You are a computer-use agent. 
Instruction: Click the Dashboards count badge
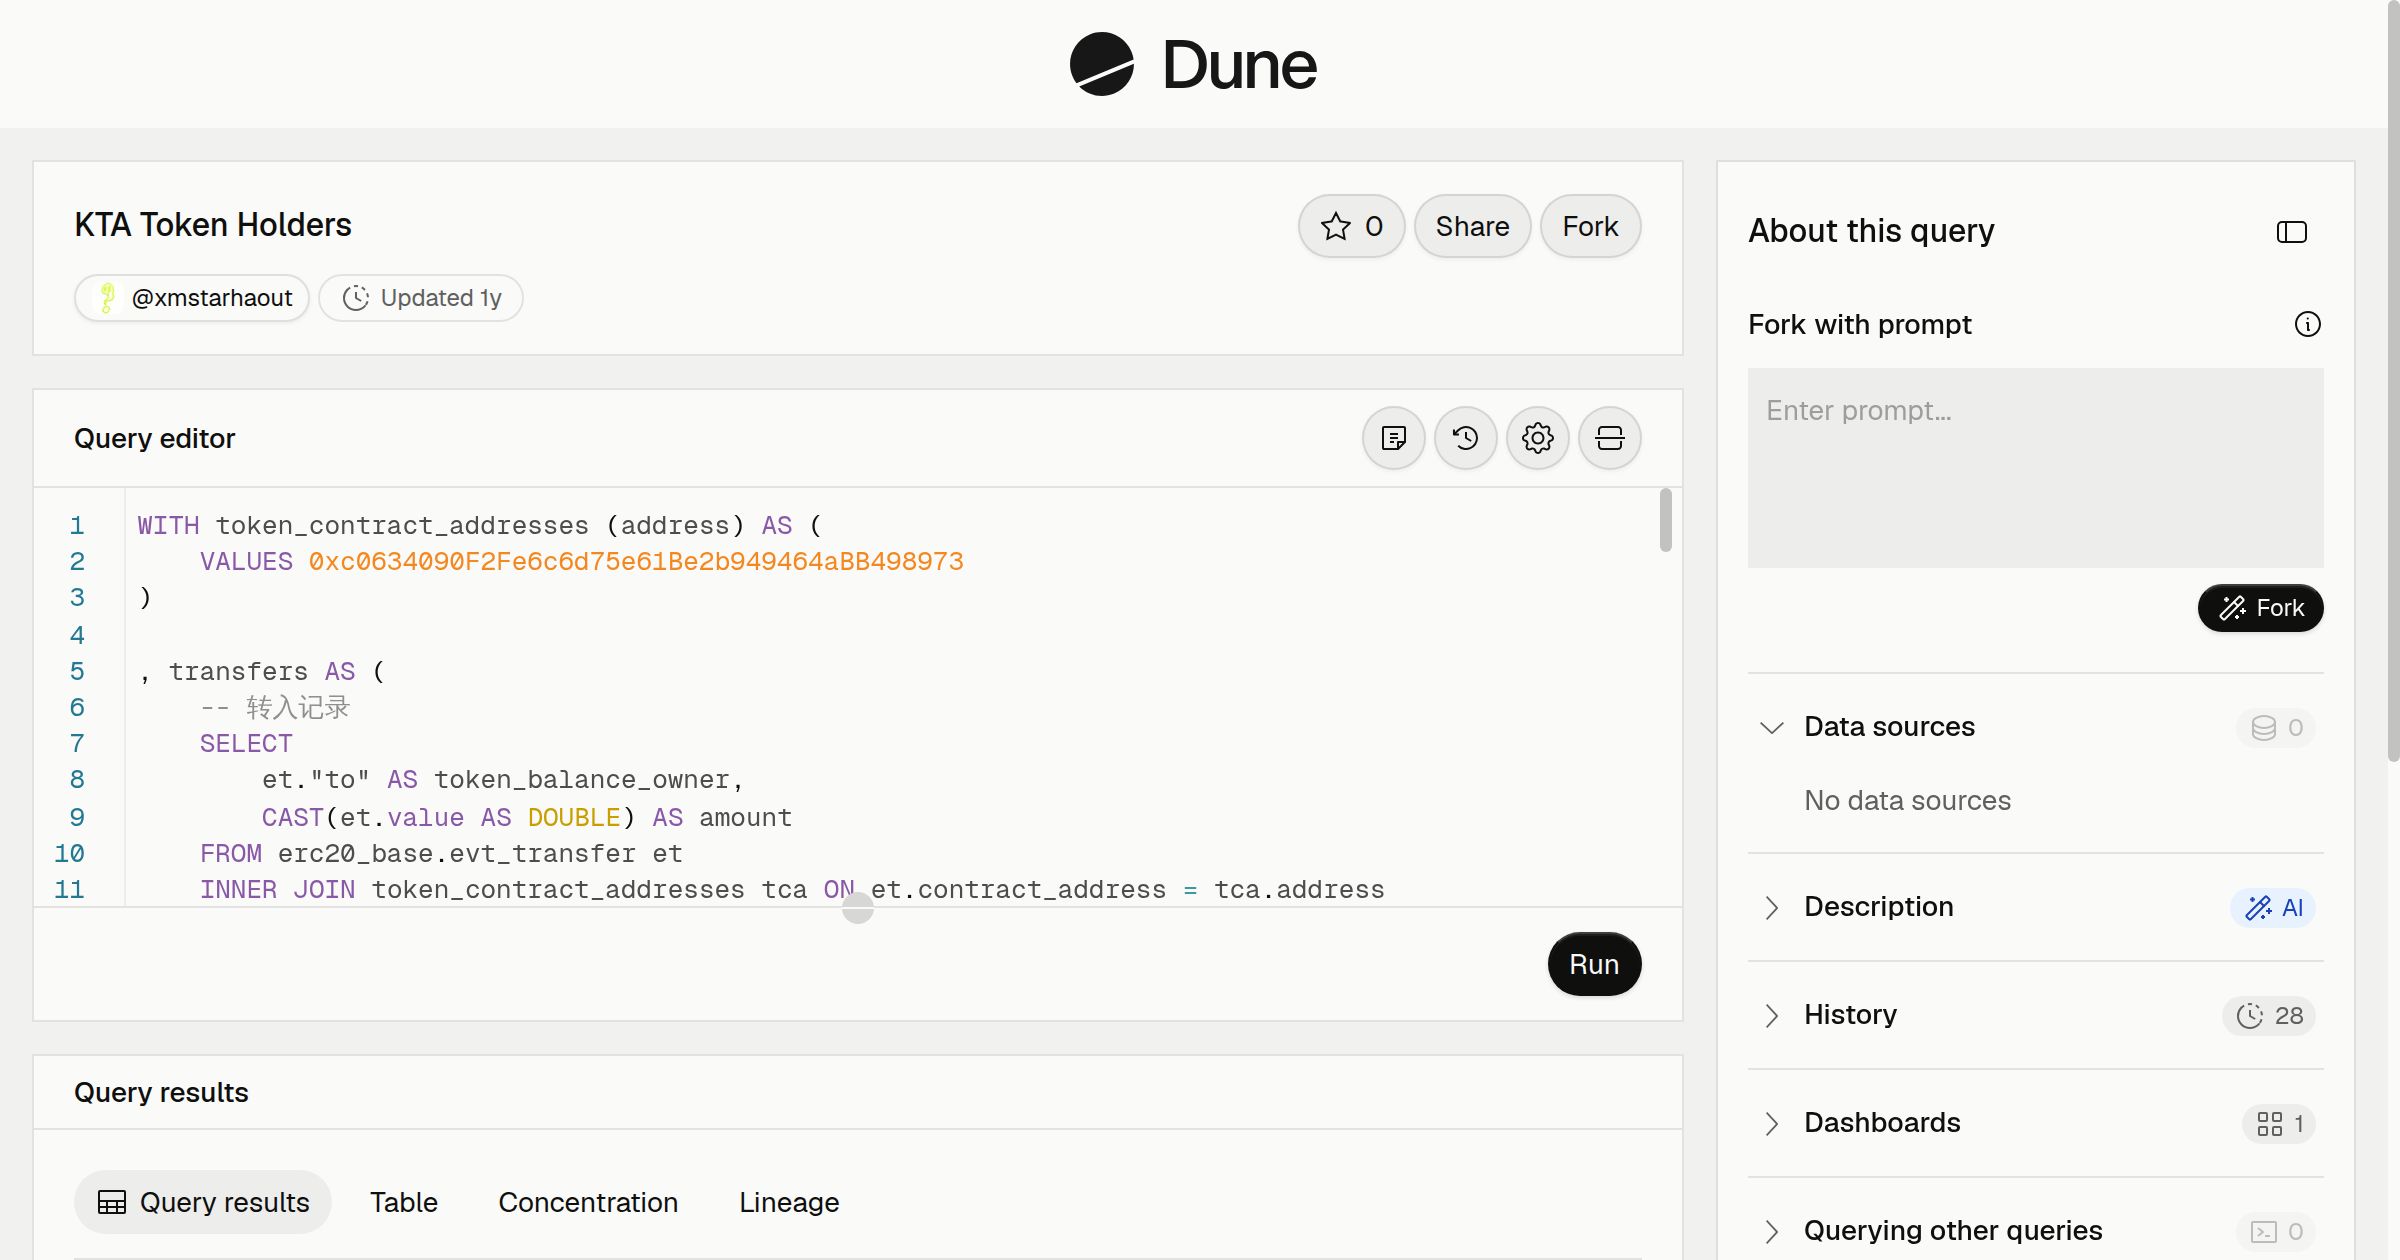2278,1123
